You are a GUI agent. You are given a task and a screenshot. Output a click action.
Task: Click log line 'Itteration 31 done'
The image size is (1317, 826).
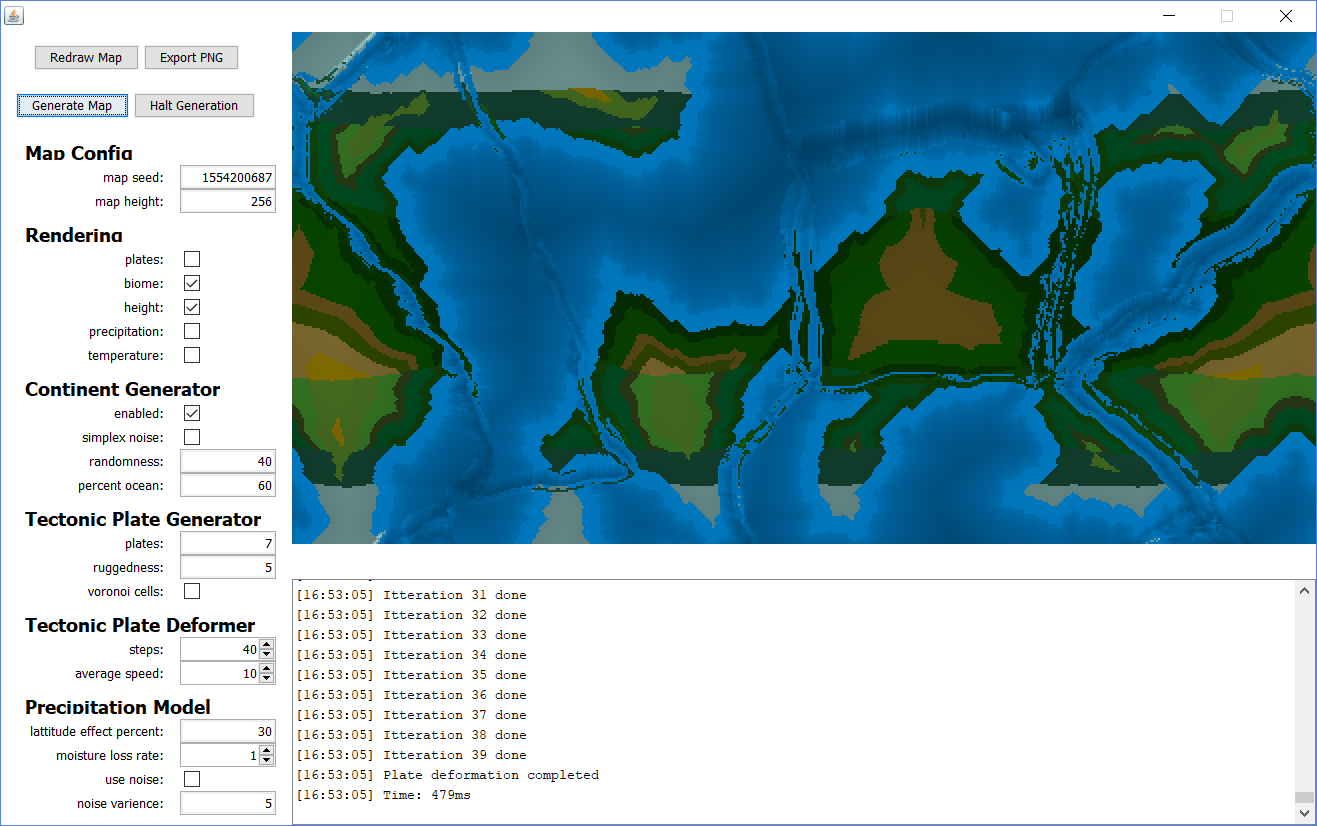click(411, 595)
